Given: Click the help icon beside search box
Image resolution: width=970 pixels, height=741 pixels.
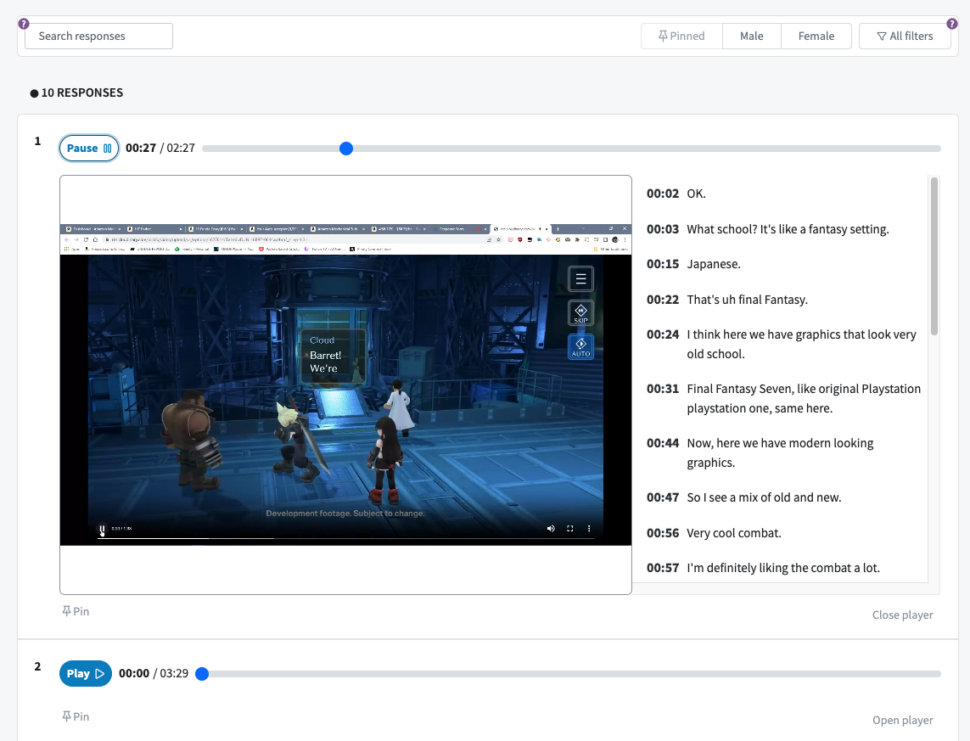Looking at the screenshot, I should 24,24.
